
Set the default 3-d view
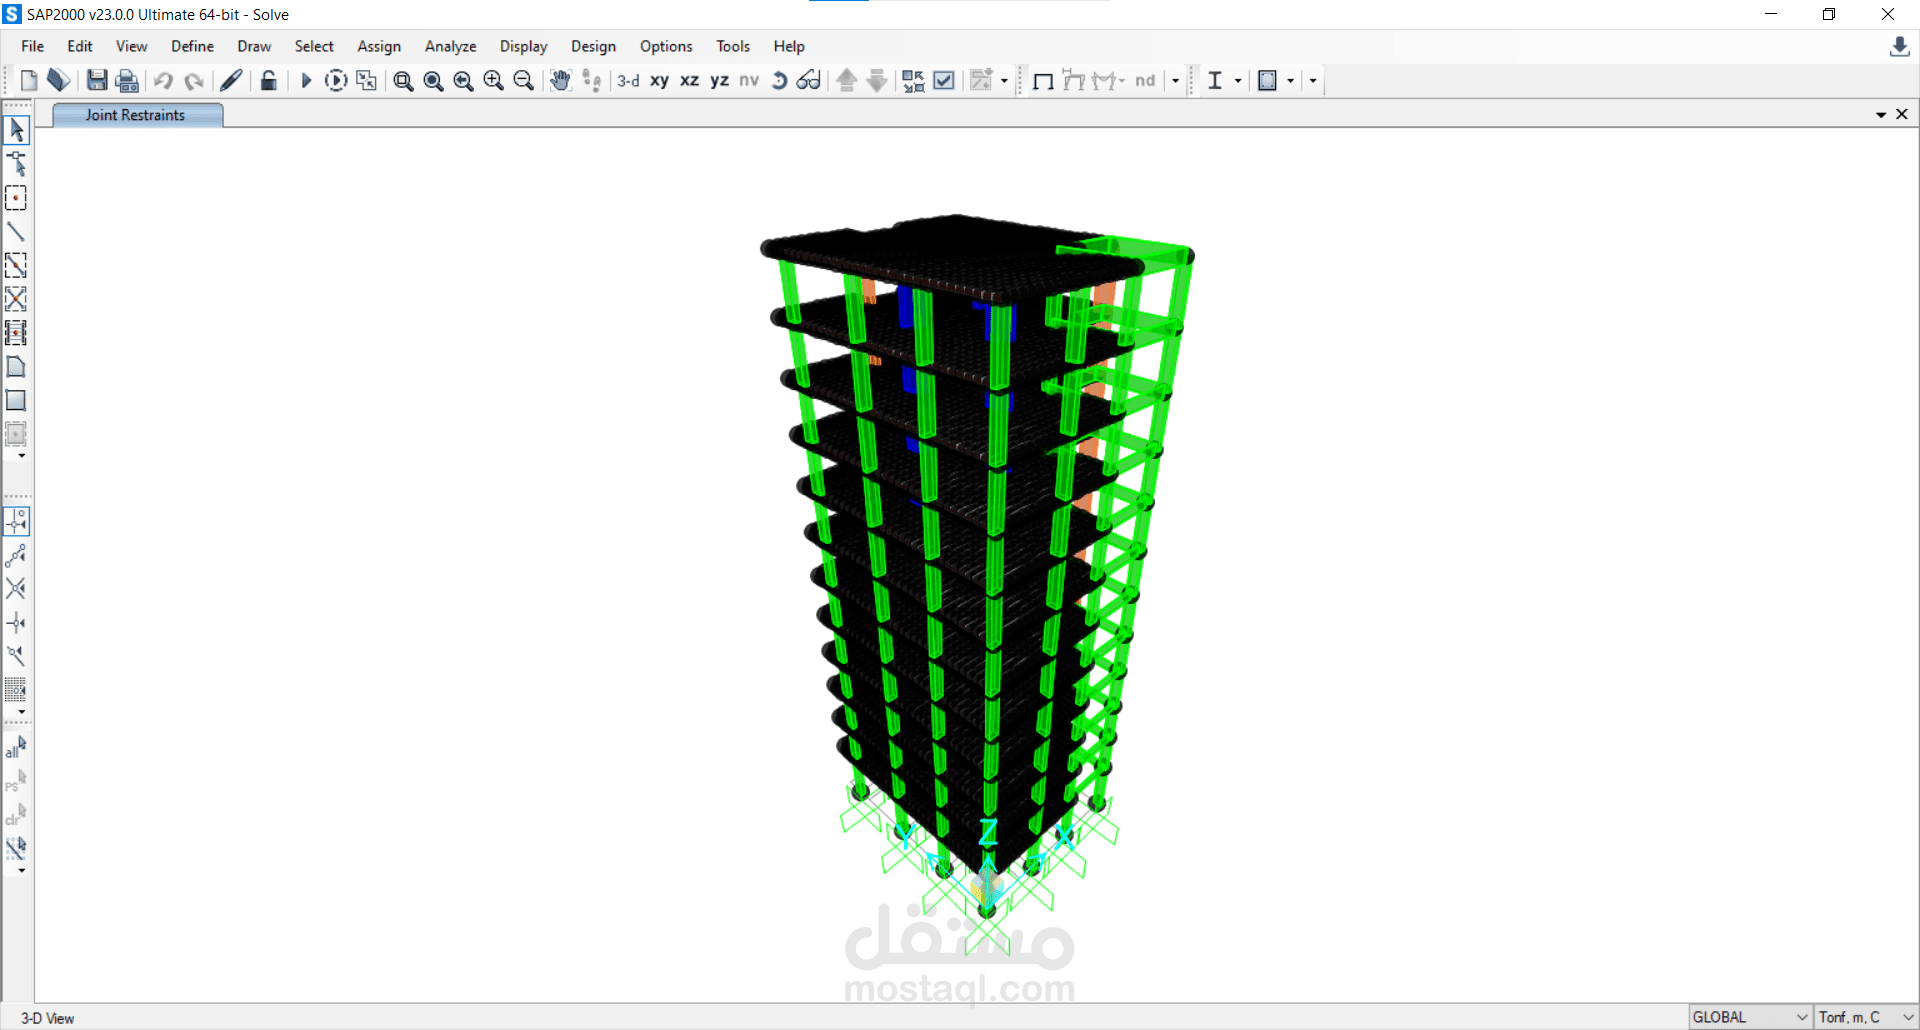628,81
